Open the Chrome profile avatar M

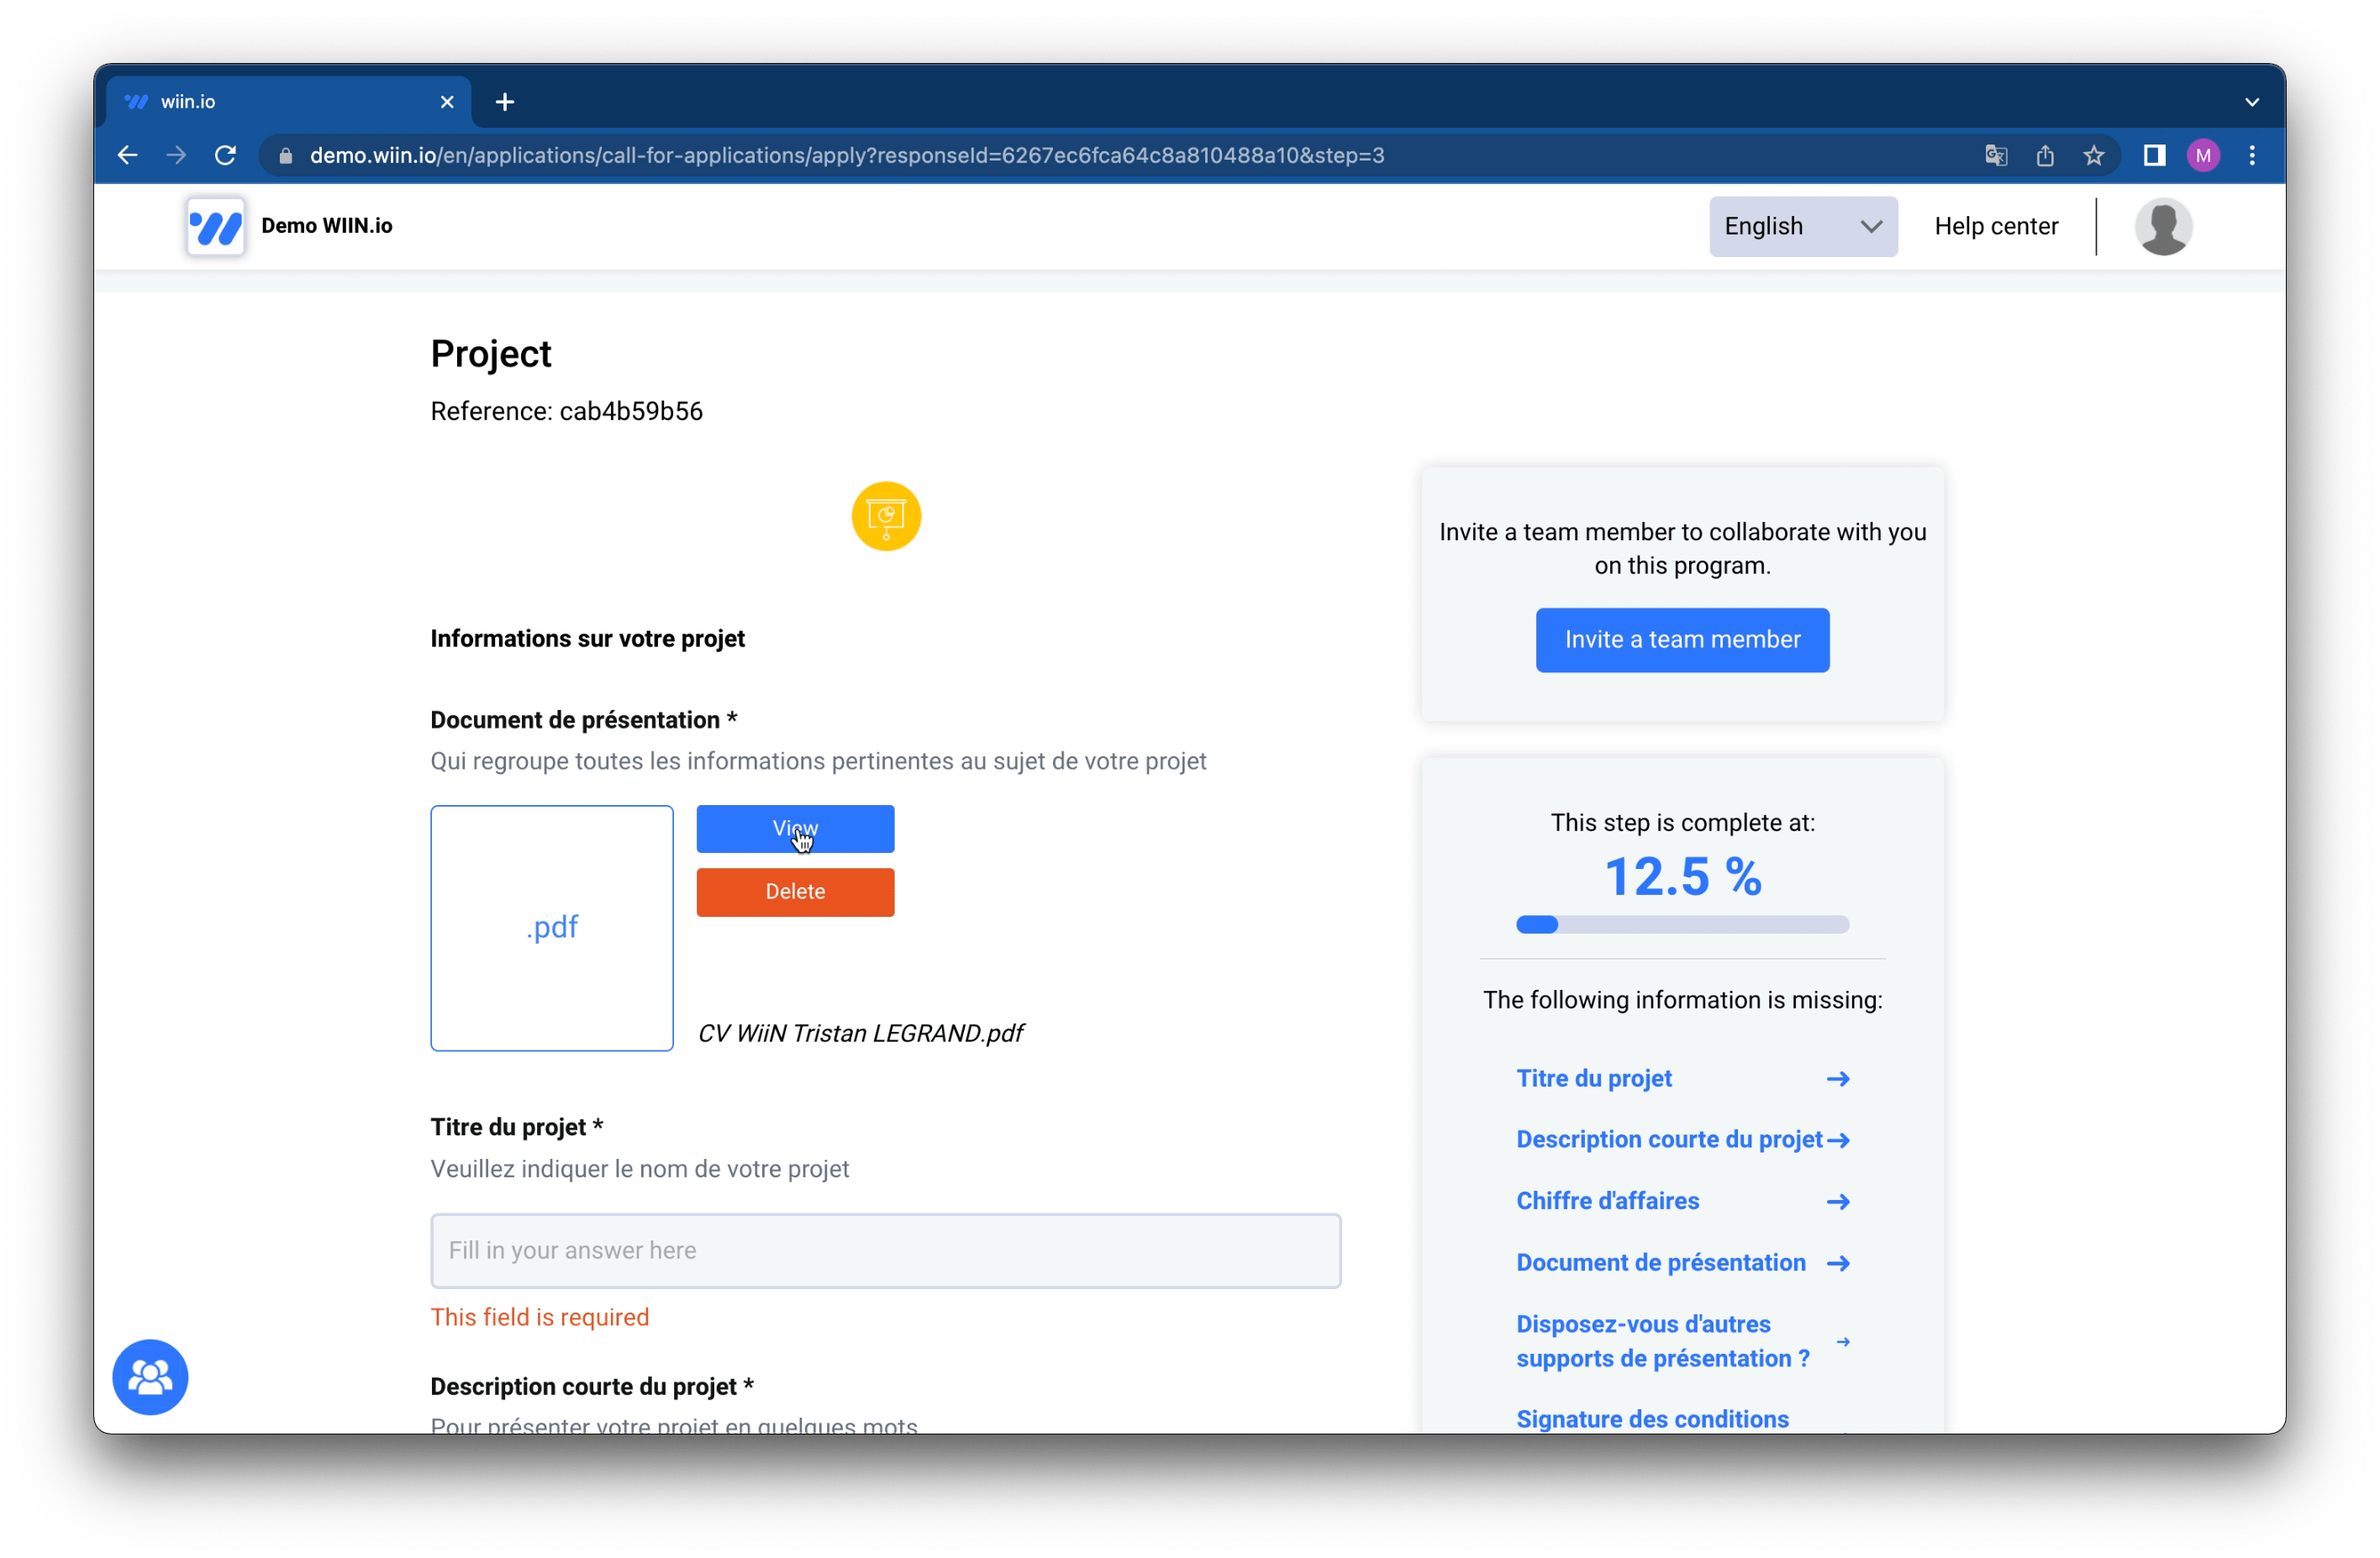[2203, 155]
